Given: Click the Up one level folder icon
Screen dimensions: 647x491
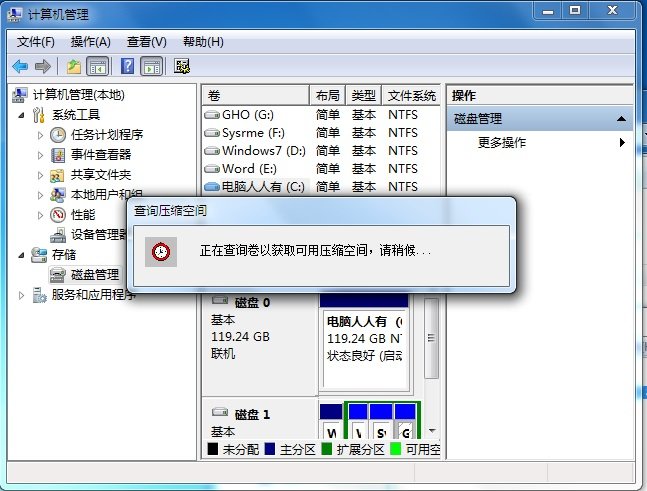Looking at the screenshot, I should coord(74,66).
